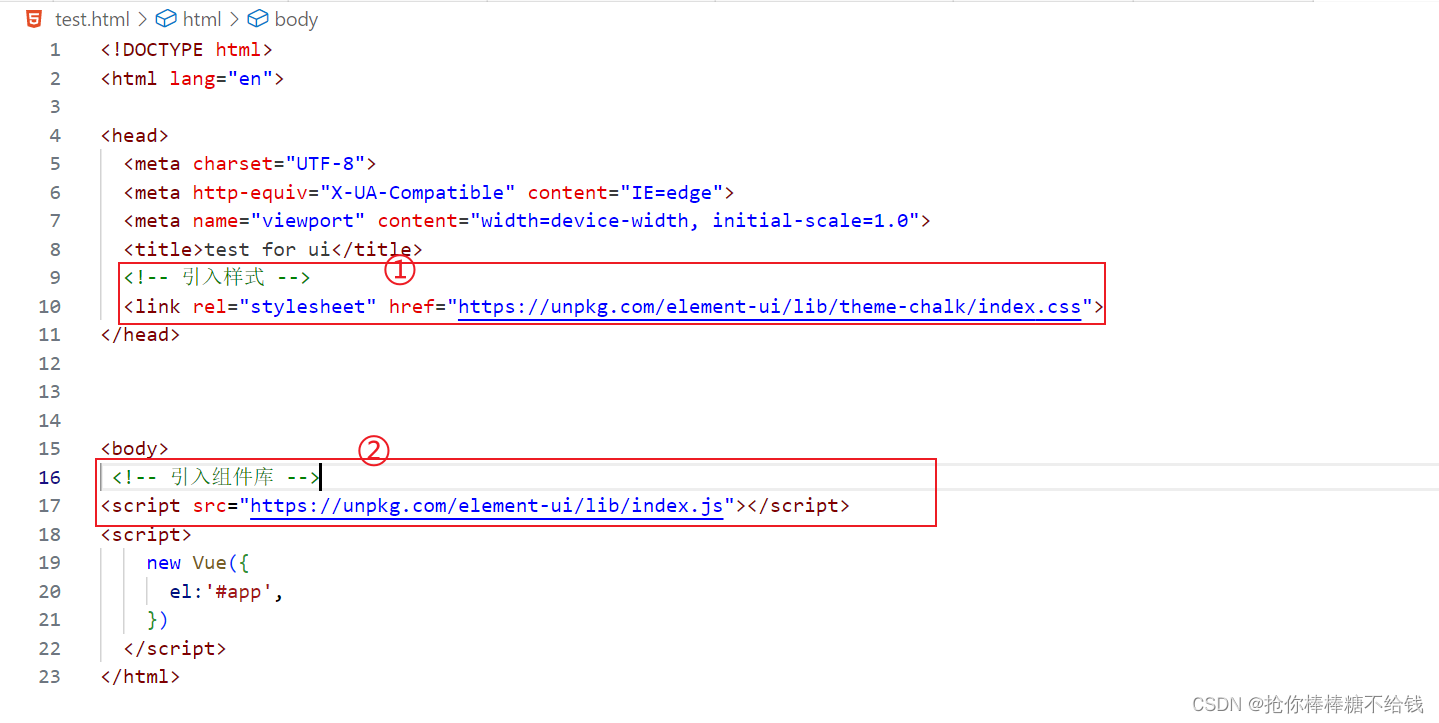The height and width of the screenshot is (723, 1439).
Task: Click the opening <body> tag
Action: tap(135, 448)
